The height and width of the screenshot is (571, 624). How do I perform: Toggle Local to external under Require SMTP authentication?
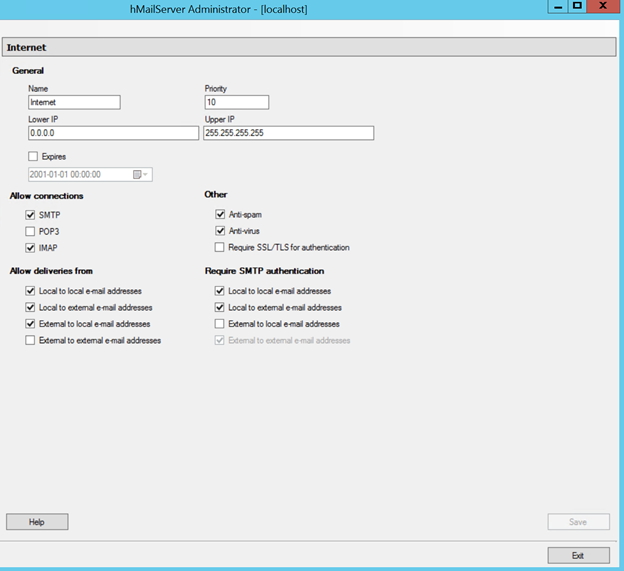click(220, 307)
